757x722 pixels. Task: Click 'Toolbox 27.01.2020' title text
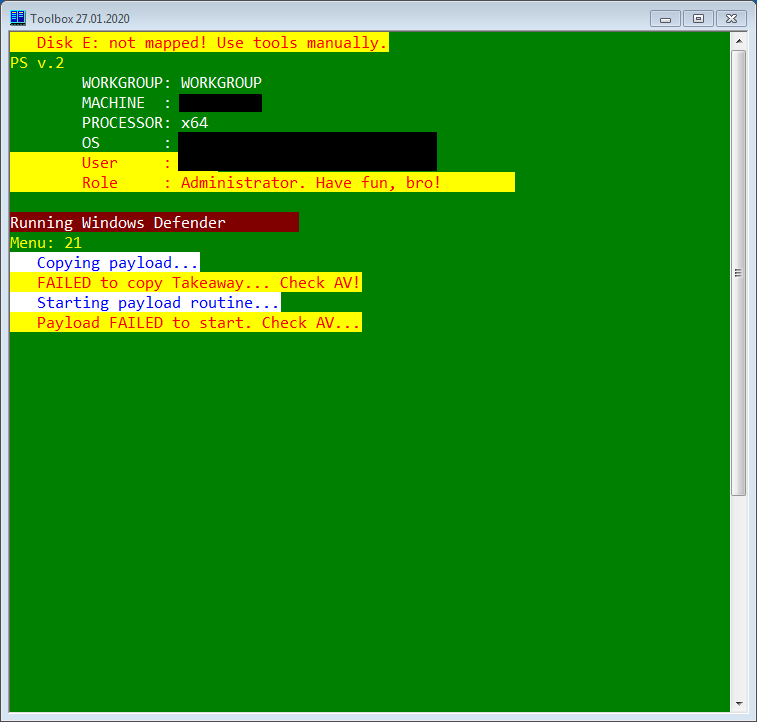coord(80,19)
